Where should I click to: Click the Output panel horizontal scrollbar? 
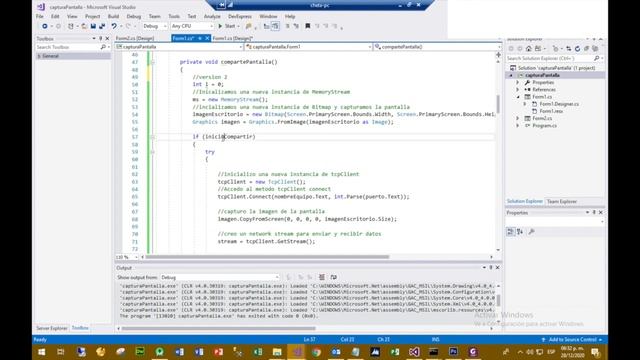click(x=218, y=328)
